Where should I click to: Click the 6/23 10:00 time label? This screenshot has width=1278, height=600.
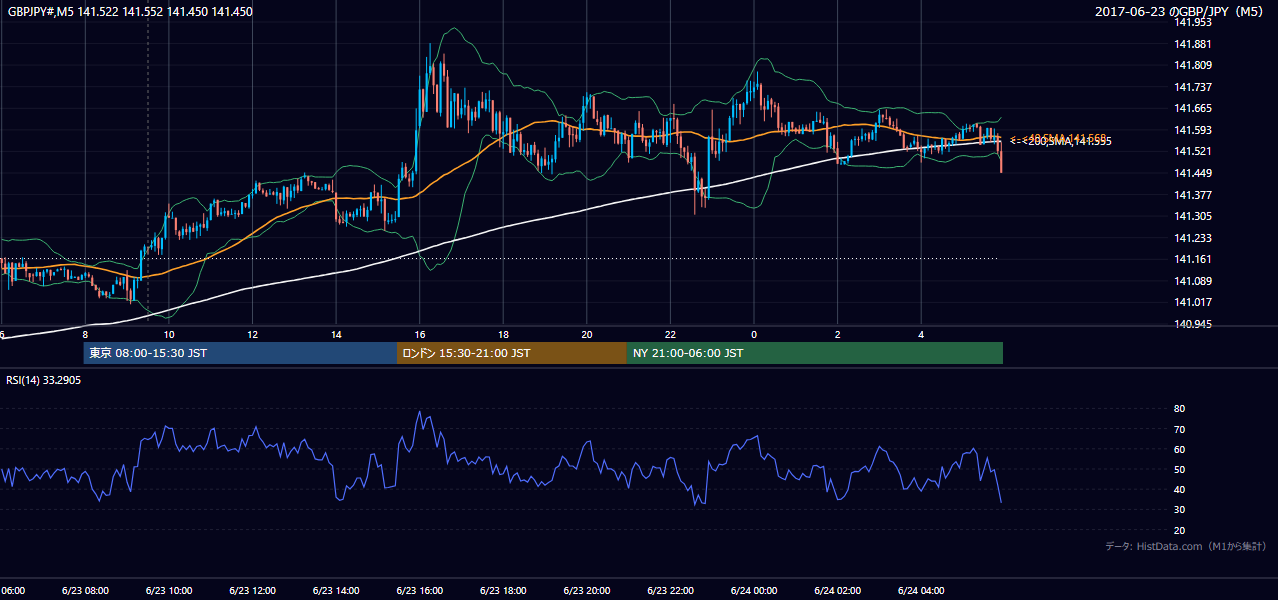(x=168, y=591)
